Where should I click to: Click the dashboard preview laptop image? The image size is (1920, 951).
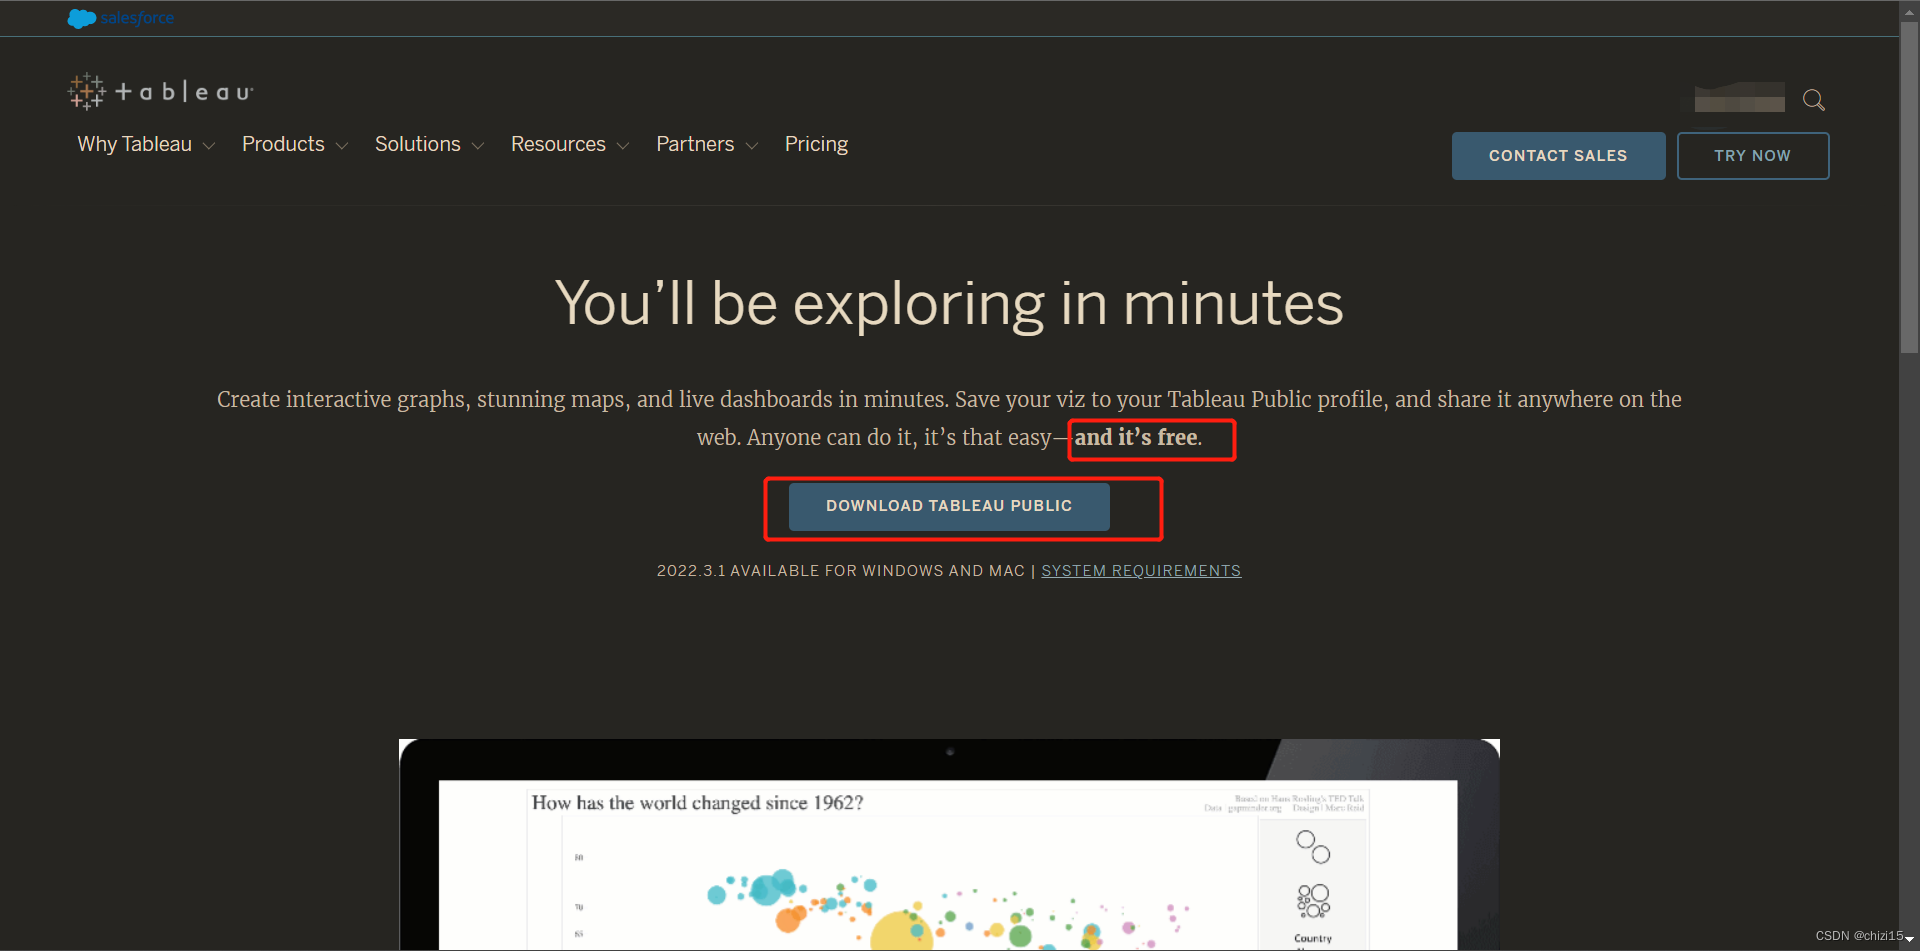click(949, 845)
